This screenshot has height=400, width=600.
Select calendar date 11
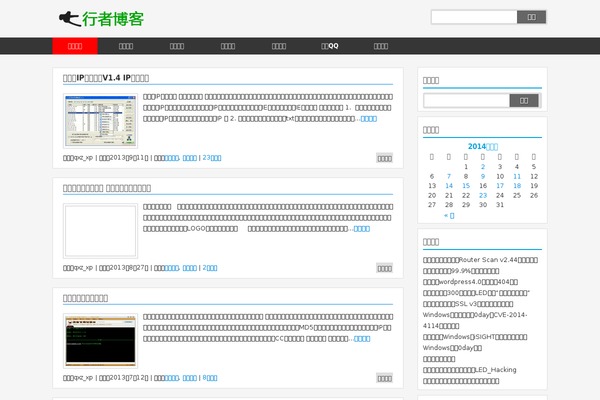[x=517, y=176]
